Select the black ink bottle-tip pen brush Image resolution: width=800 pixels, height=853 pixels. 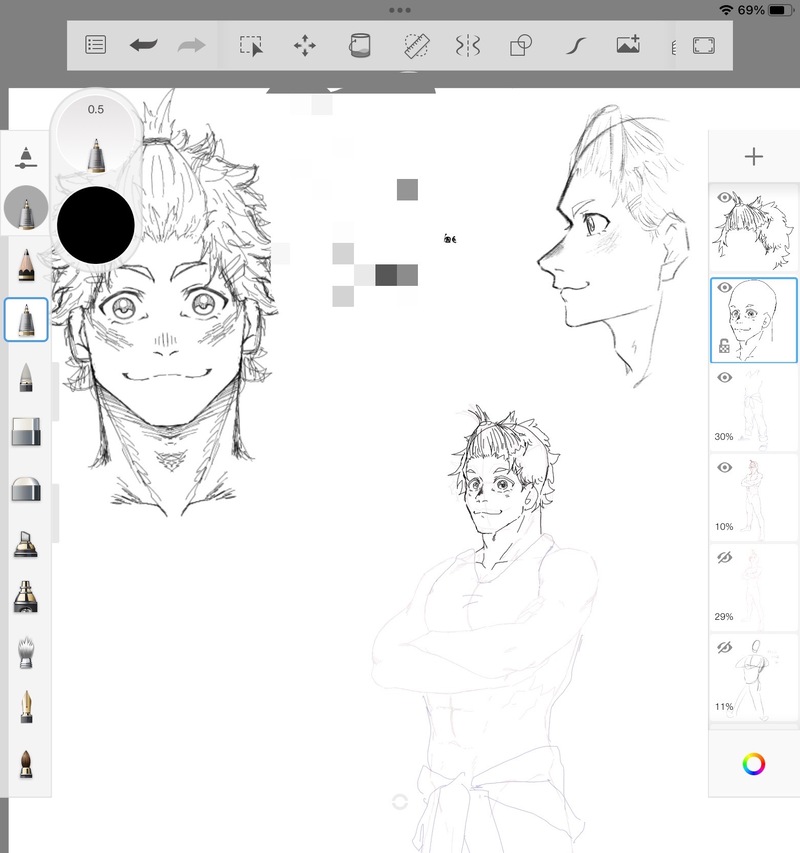coord(26,597)
